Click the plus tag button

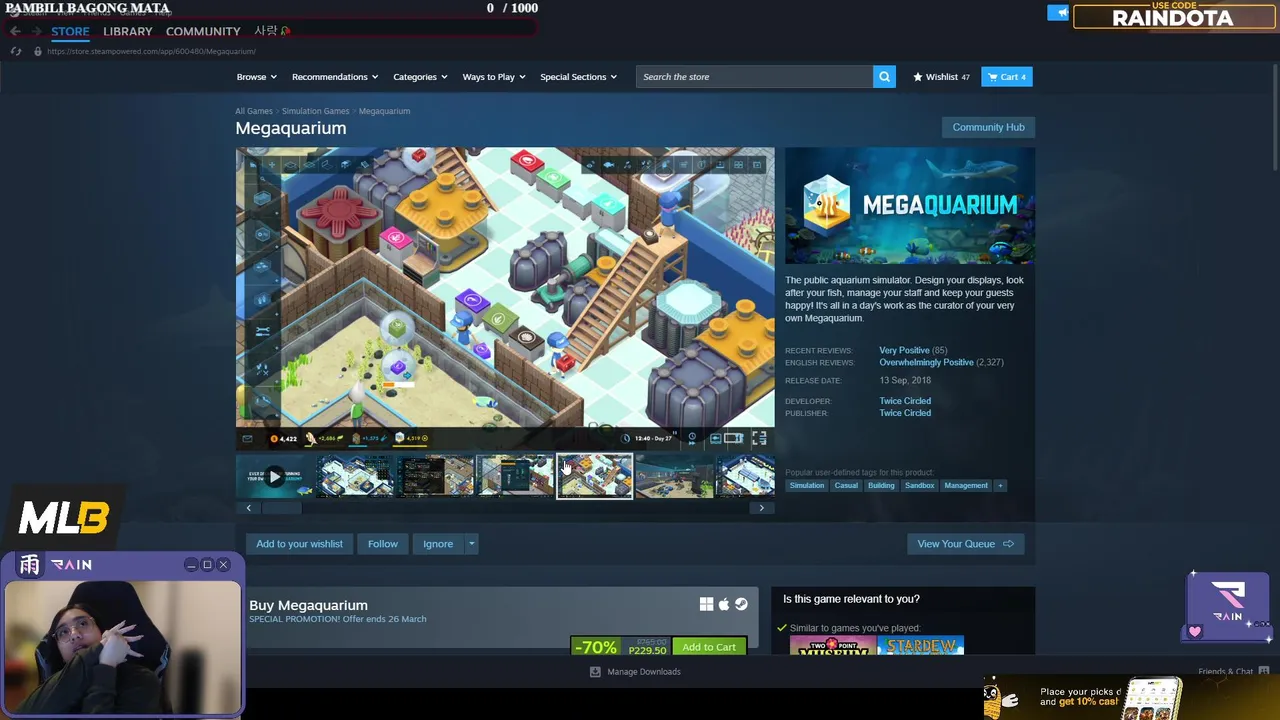tap(1000, 486)
